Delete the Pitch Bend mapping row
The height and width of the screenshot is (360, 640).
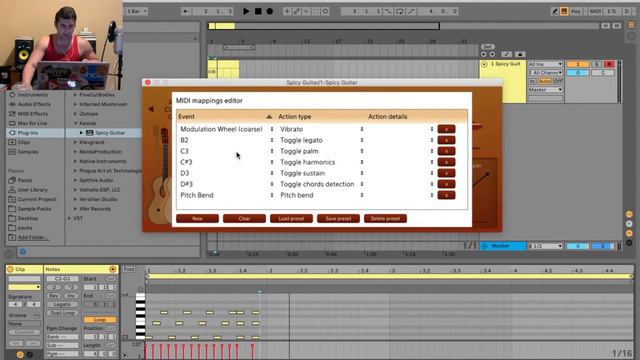point(446,195)
